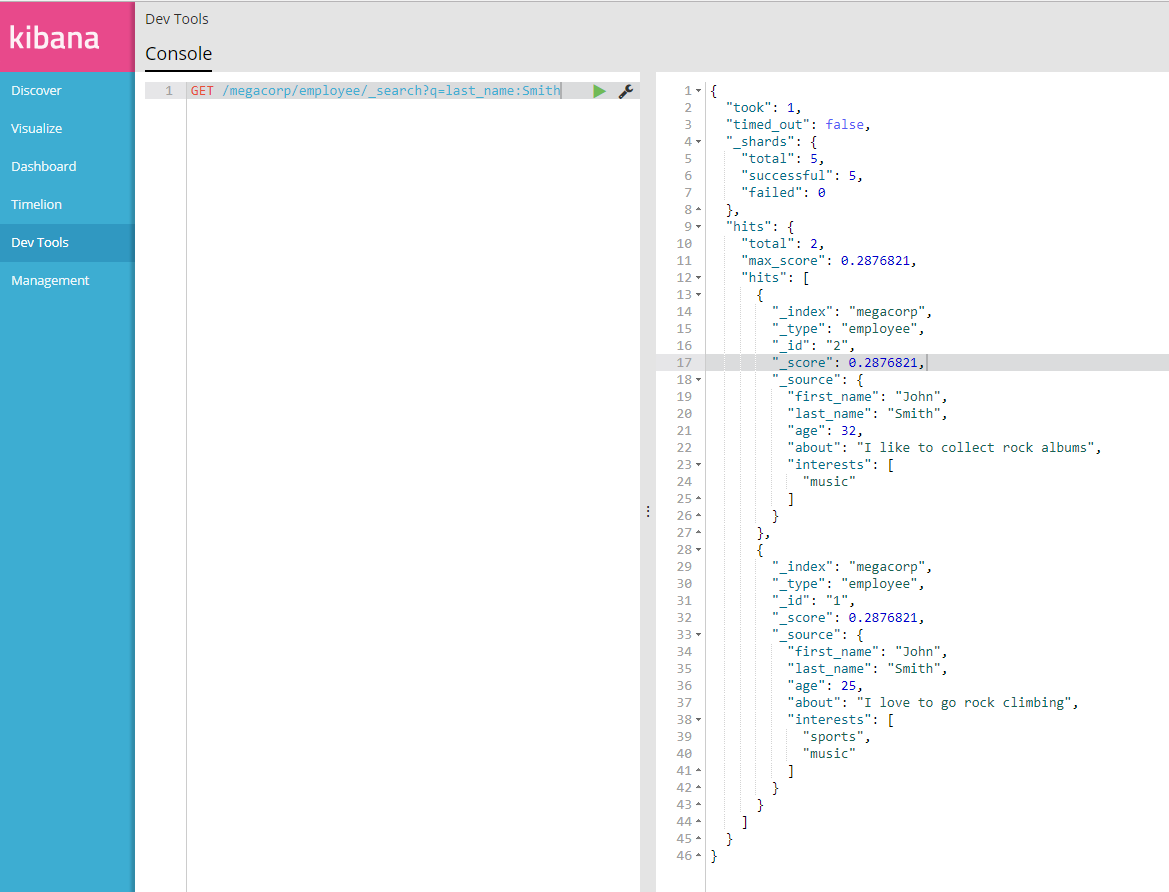
Task: Go to Visualize section
Action: pyautogui.click(x=37, y=128)
